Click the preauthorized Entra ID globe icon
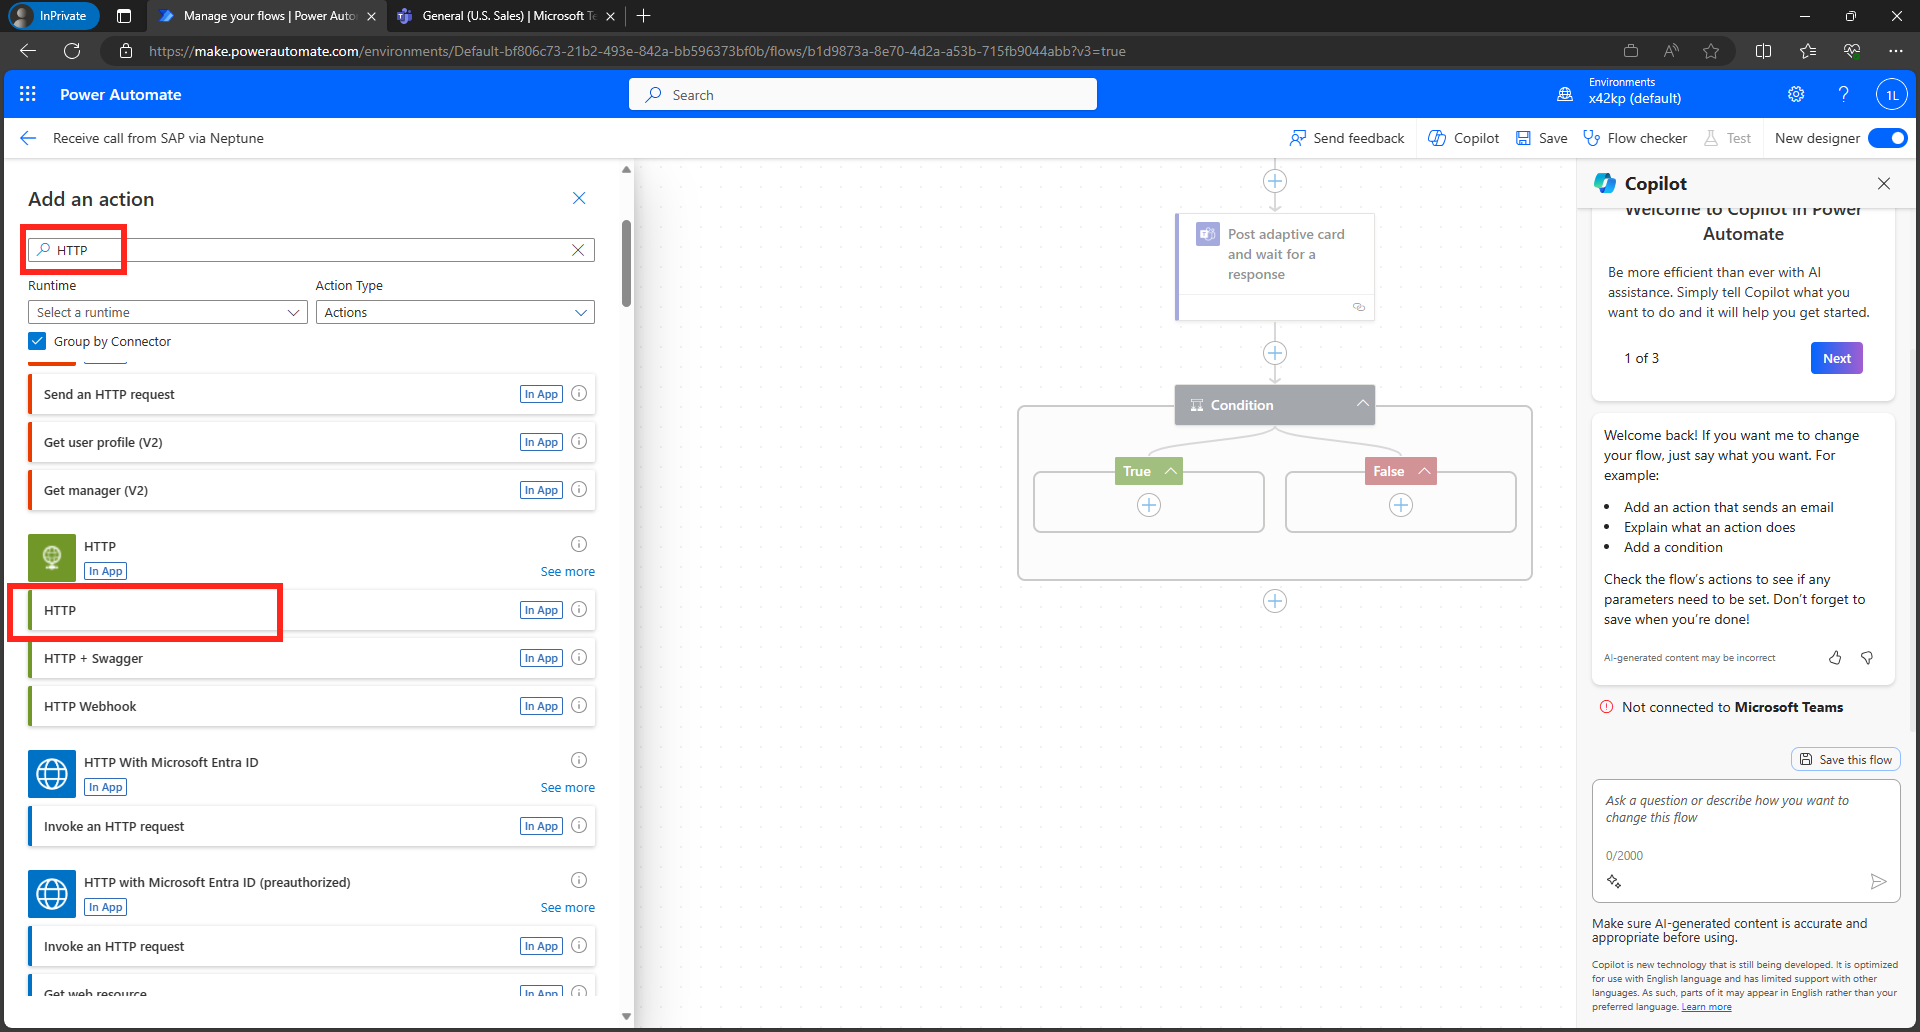Viewport: 1920px width, 1032px height. (x=52, y=894)
